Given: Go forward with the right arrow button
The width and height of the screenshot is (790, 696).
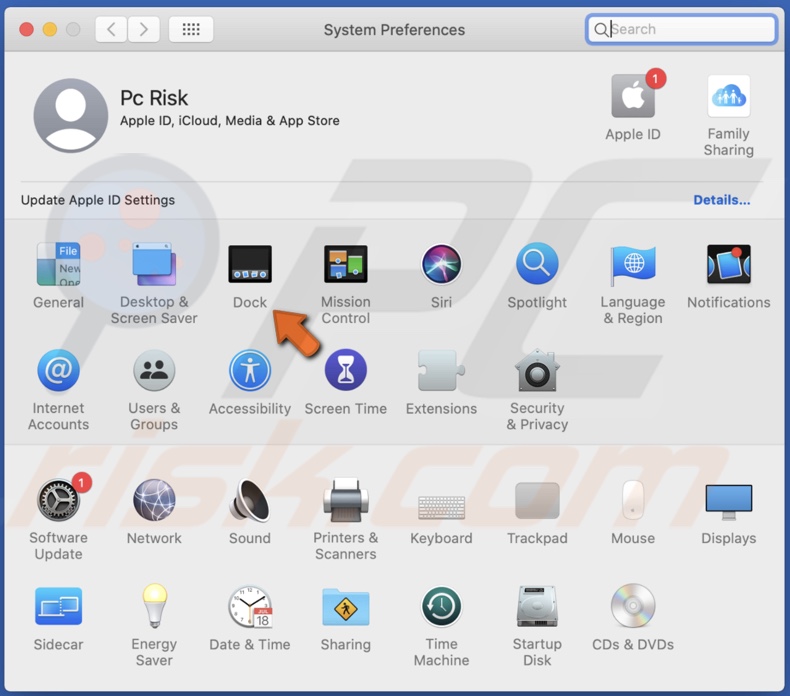Looking at the screenshot, I should [144, 29].
